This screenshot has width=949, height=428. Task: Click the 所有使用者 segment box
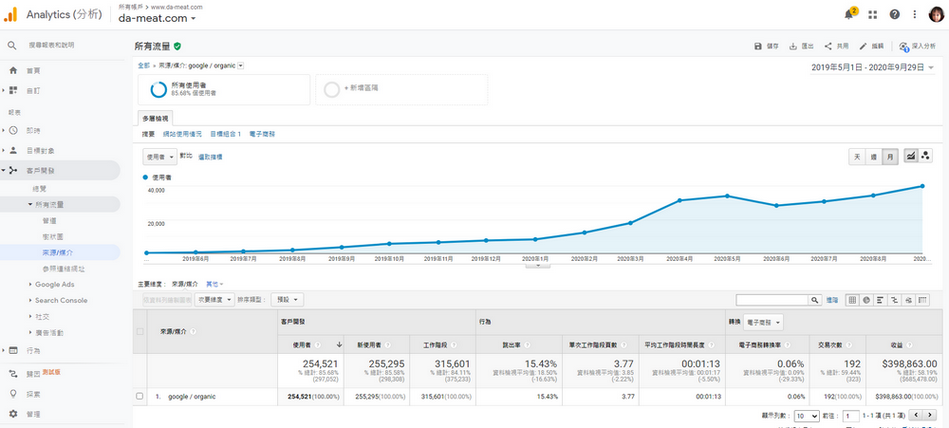(x=224, y=90)
